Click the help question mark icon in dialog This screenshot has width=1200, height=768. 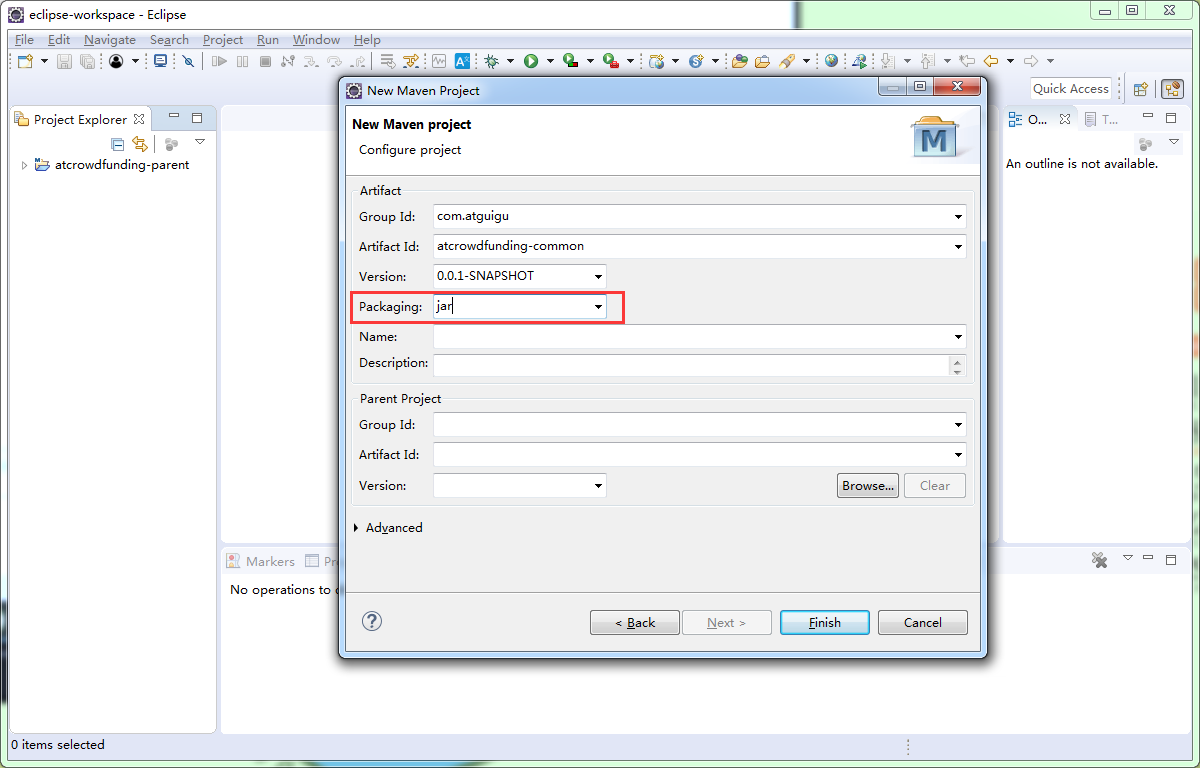coord(371,621)
